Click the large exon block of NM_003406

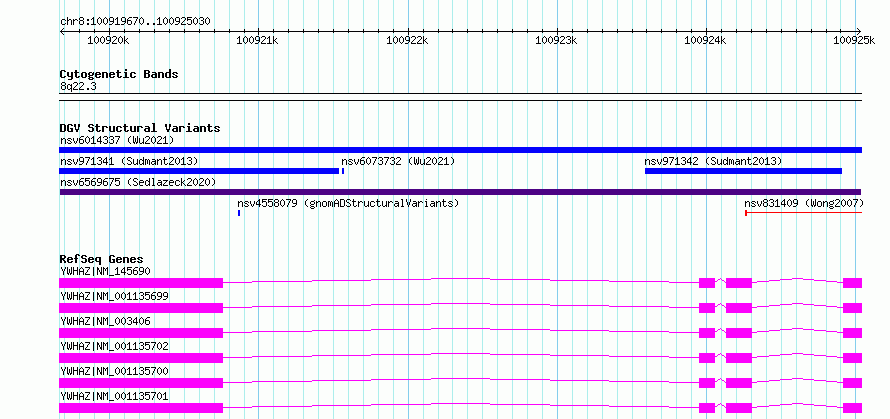141,333
